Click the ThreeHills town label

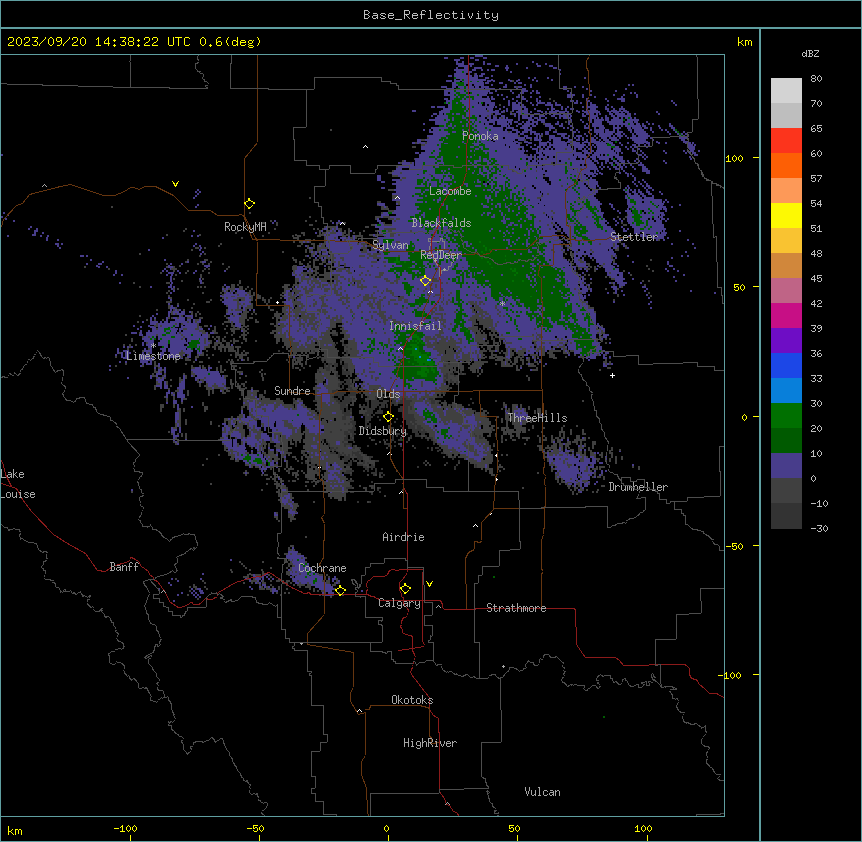(x=537, y=418)
